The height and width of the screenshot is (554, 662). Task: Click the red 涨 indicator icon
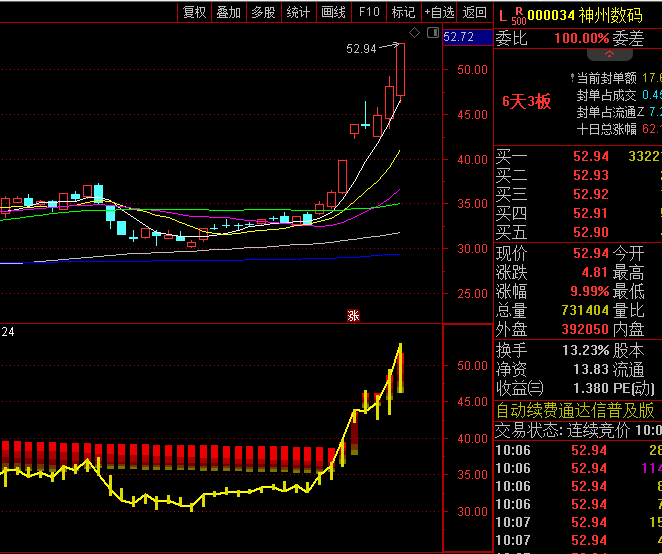pyautogui.click(x=352, y=316)
